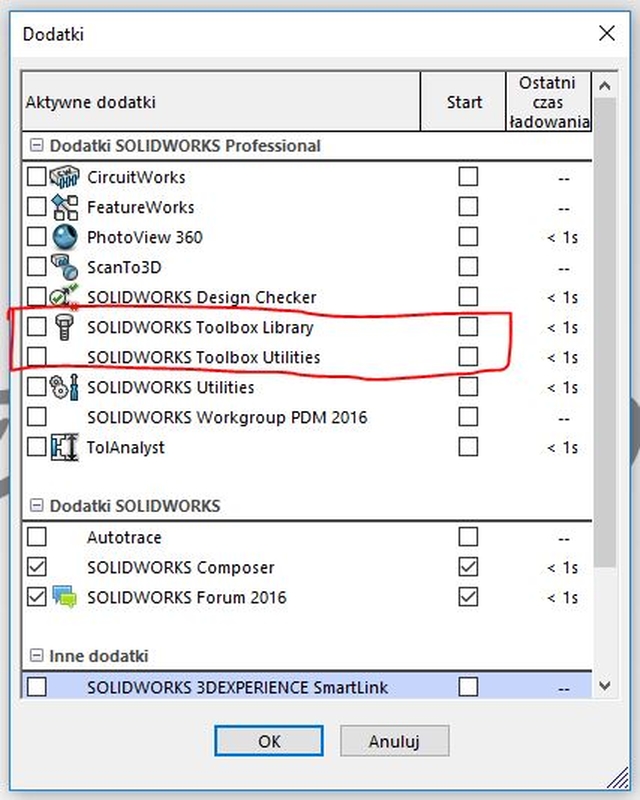This screenshot has width=640, height=800.
Task: Click the Ostatni czas ładowania column header
Action: (549, 102)
